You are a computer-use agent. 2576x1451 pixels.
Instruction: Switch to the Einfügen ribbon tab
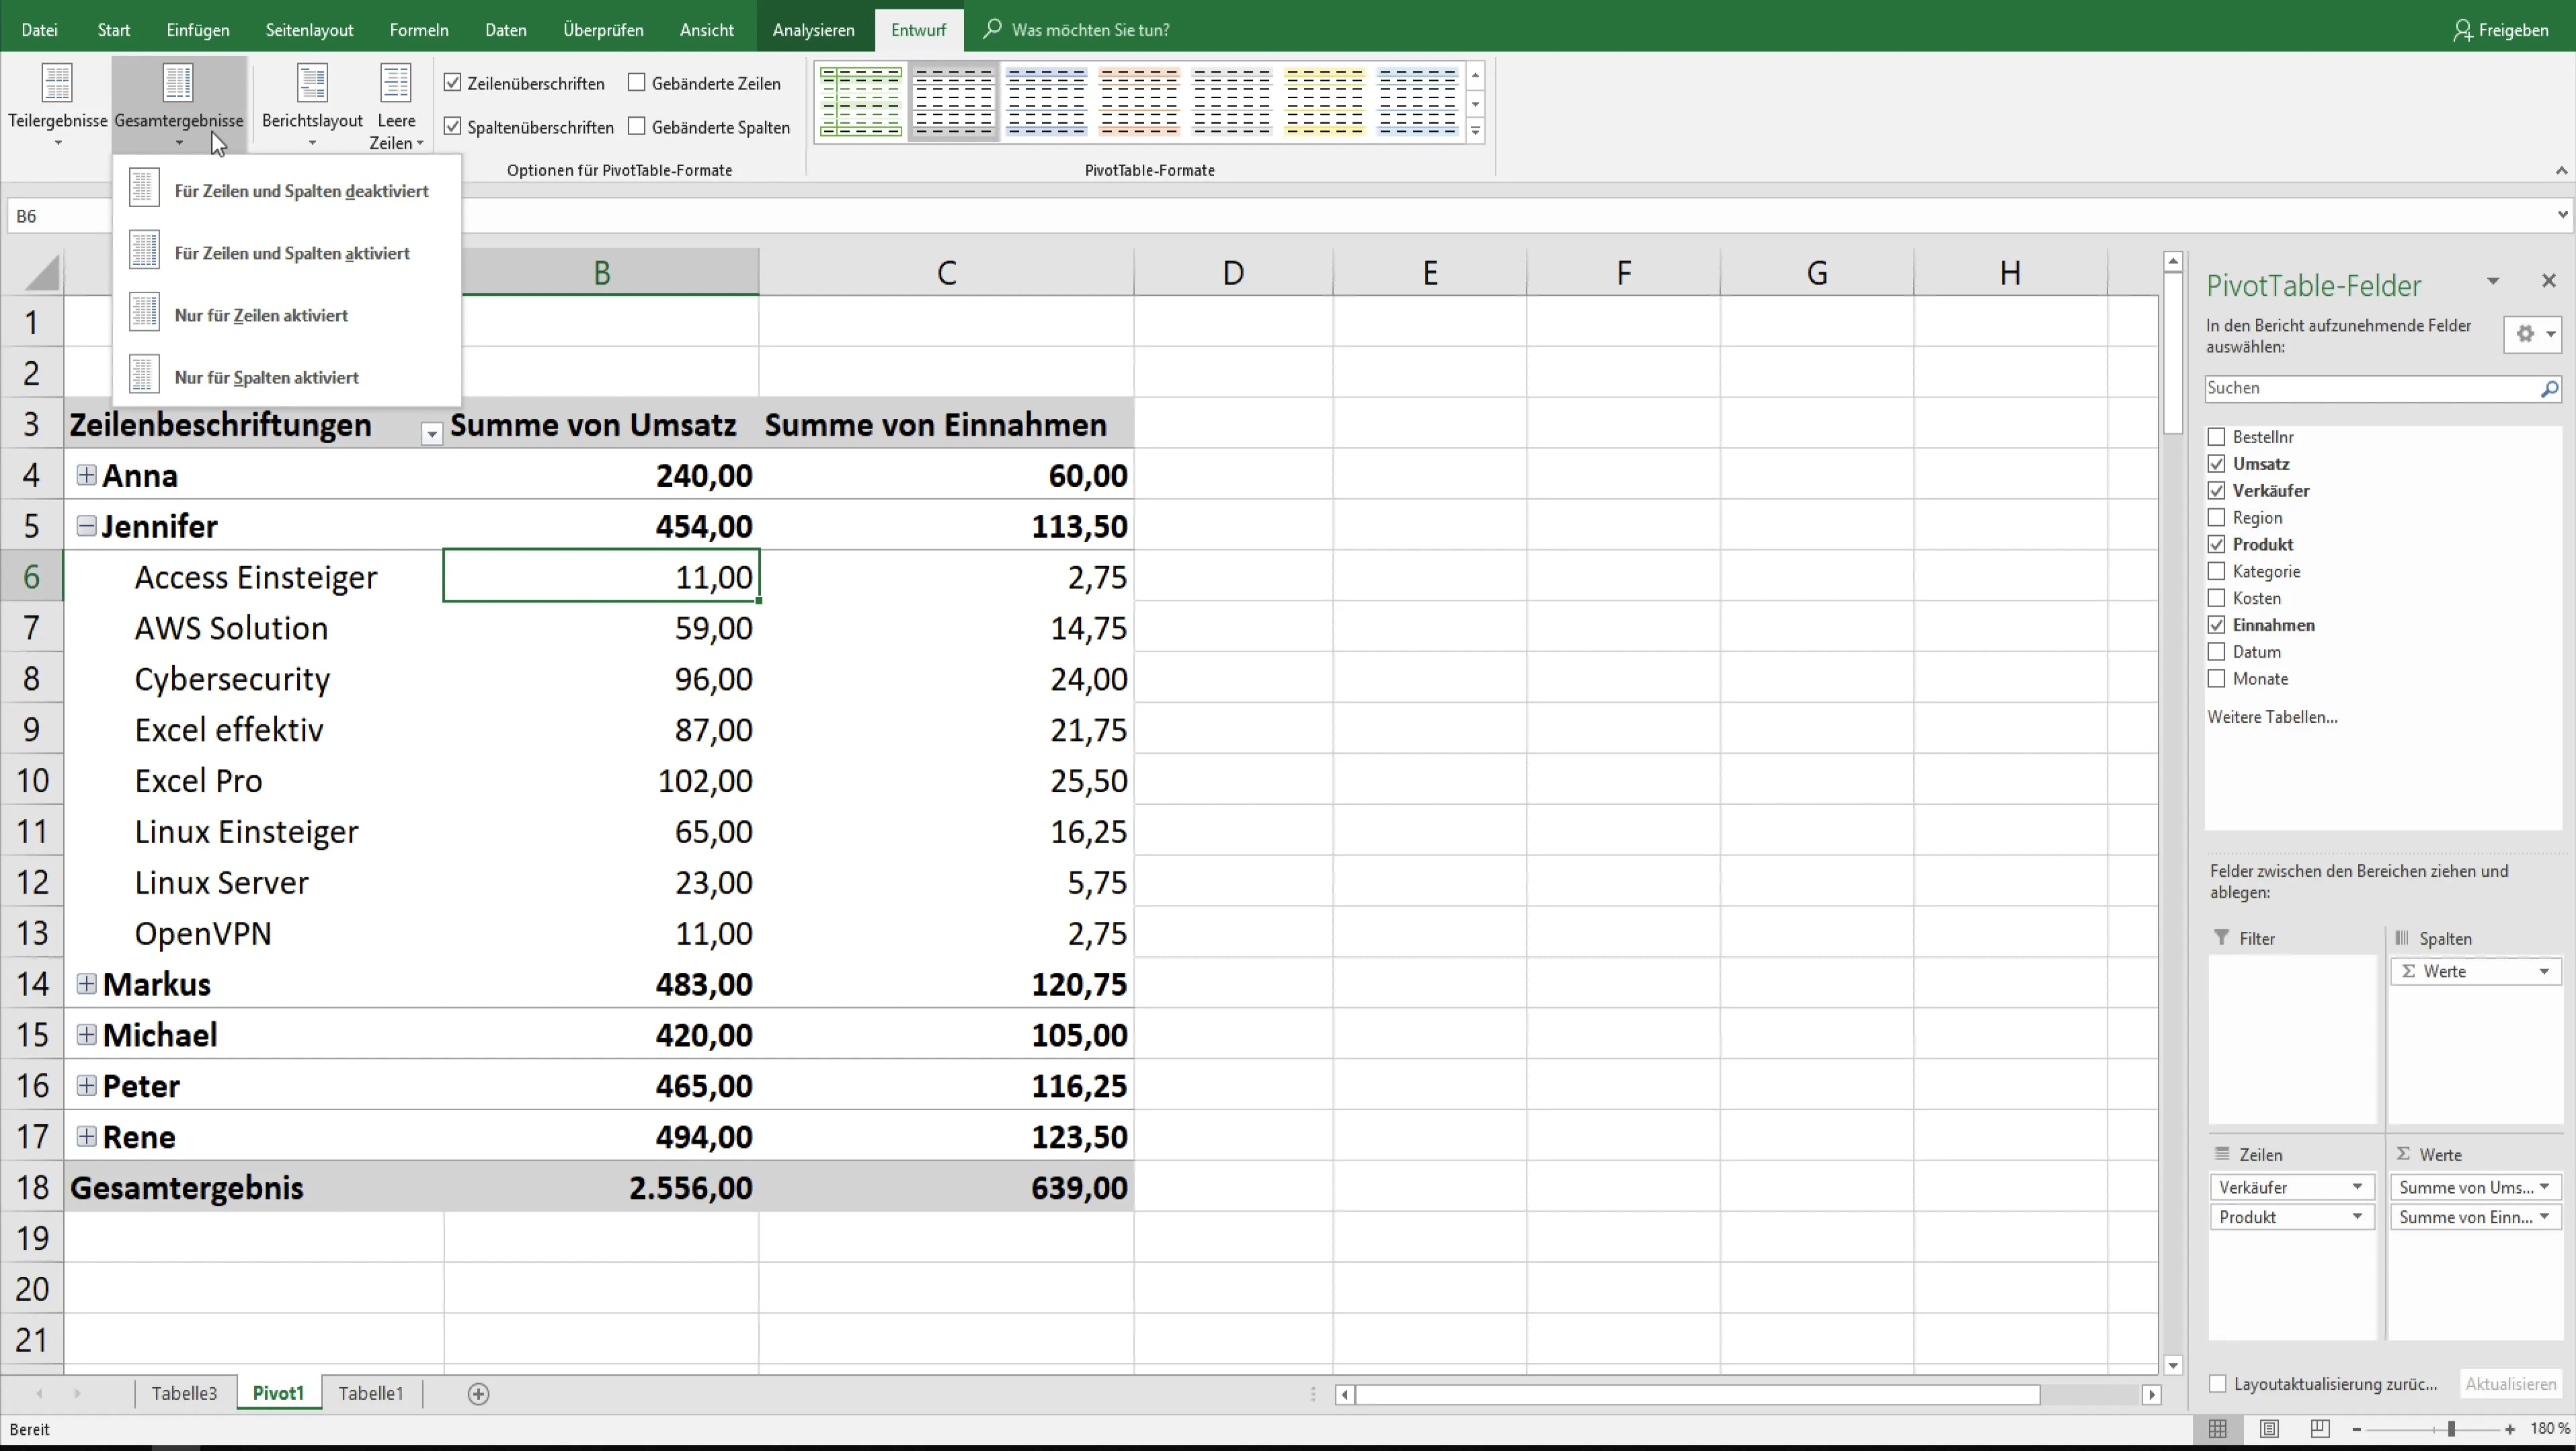[x=198, y=30]
